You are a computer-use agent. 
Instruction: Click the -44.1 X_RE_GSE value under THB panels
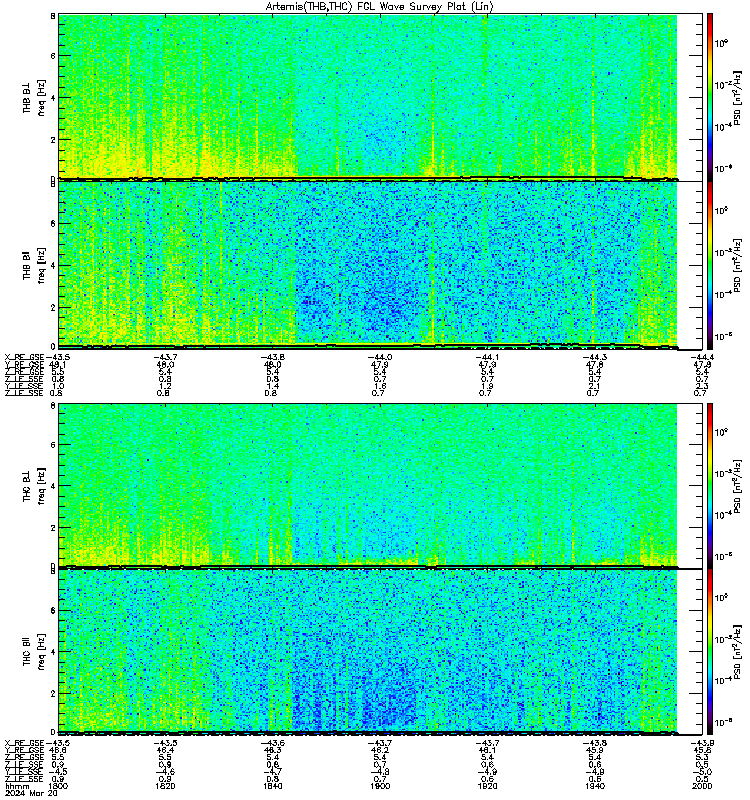[487, 357]
